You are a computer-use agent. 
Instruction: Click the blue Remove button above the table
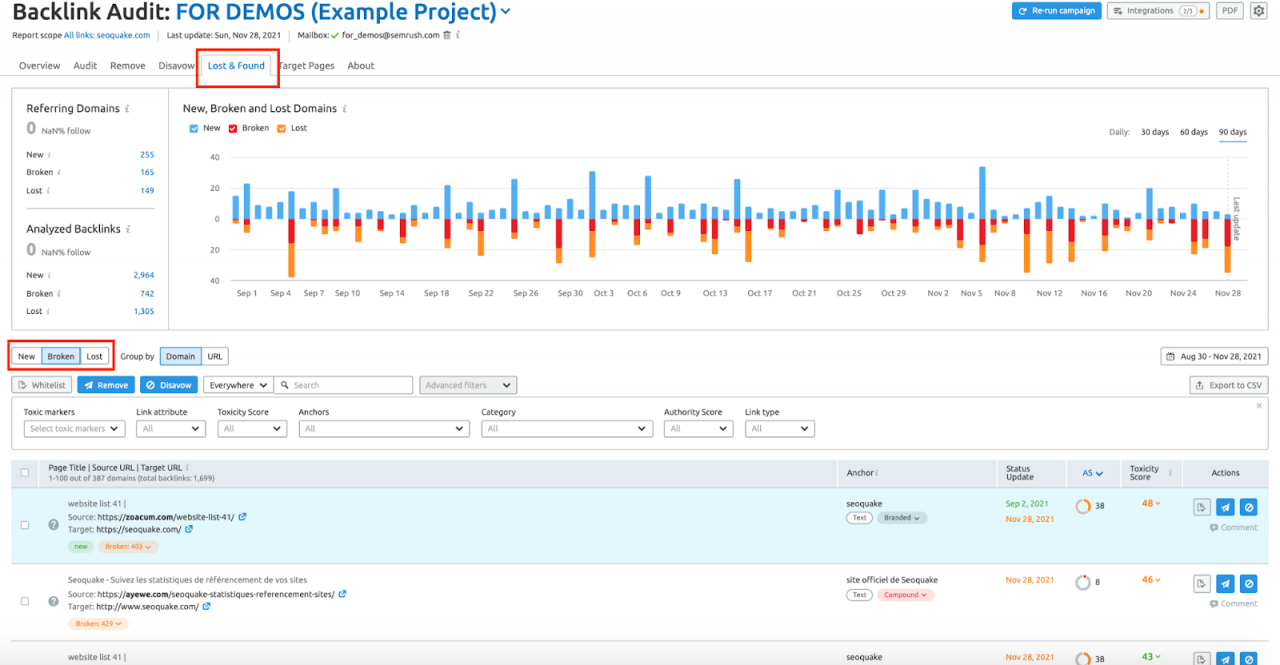pyautogui.click(x=106, y=385)
